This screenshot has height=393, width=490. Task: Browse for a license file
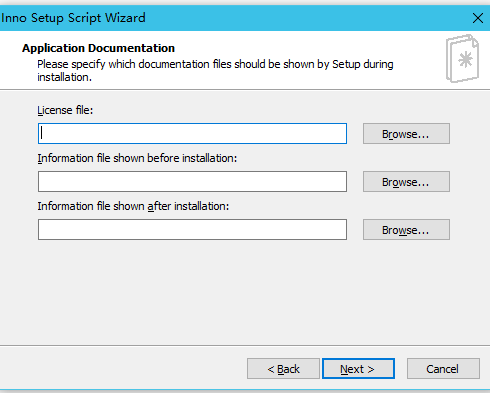pyautogui.click(x=406, y=134)
